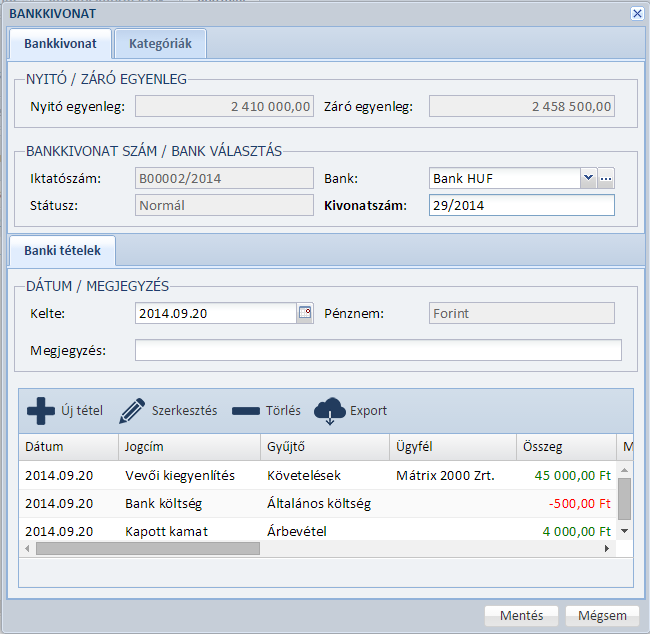Open the Banki tételek tab
The image size is (650, 634).
(x=62, y=250)
